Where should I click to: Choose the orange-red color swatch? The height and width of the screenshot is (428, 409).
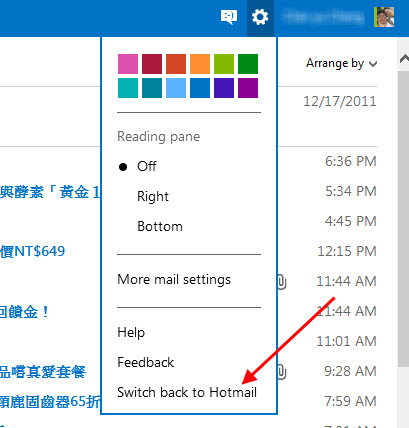(176, 64)
